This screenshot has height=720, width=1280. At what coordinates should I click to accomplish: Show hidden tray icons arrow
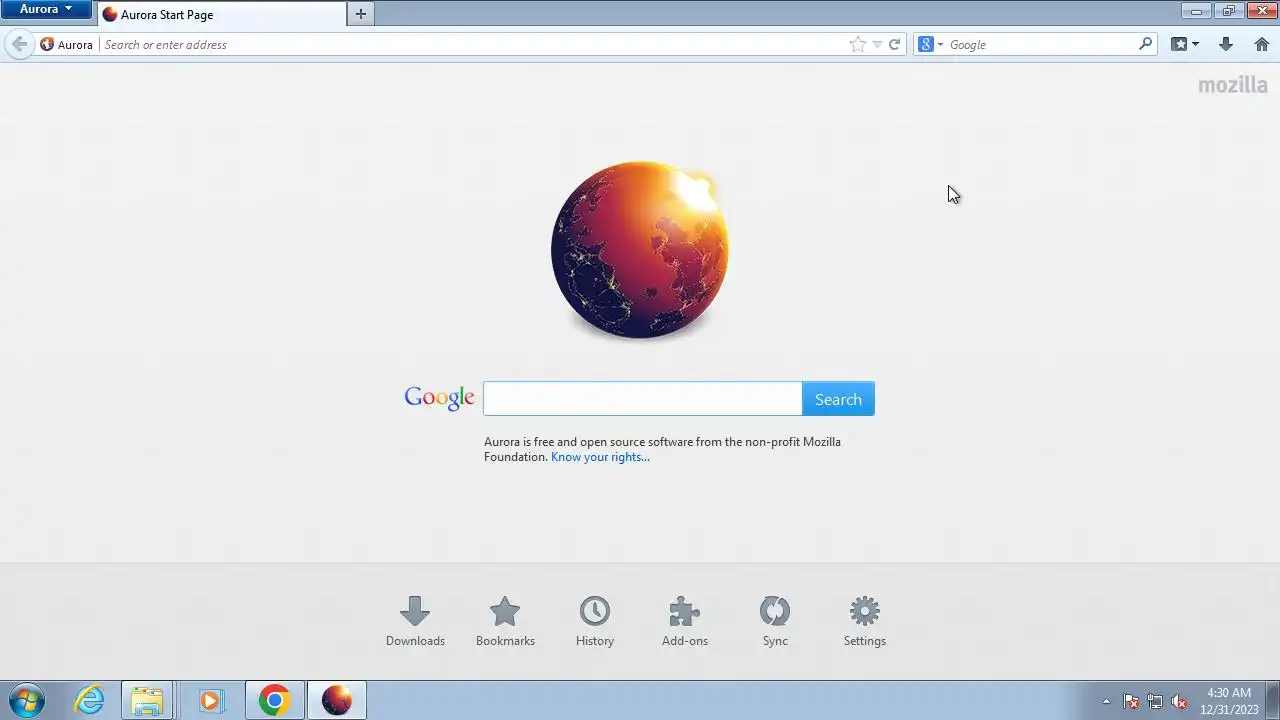pos(1106,701)
